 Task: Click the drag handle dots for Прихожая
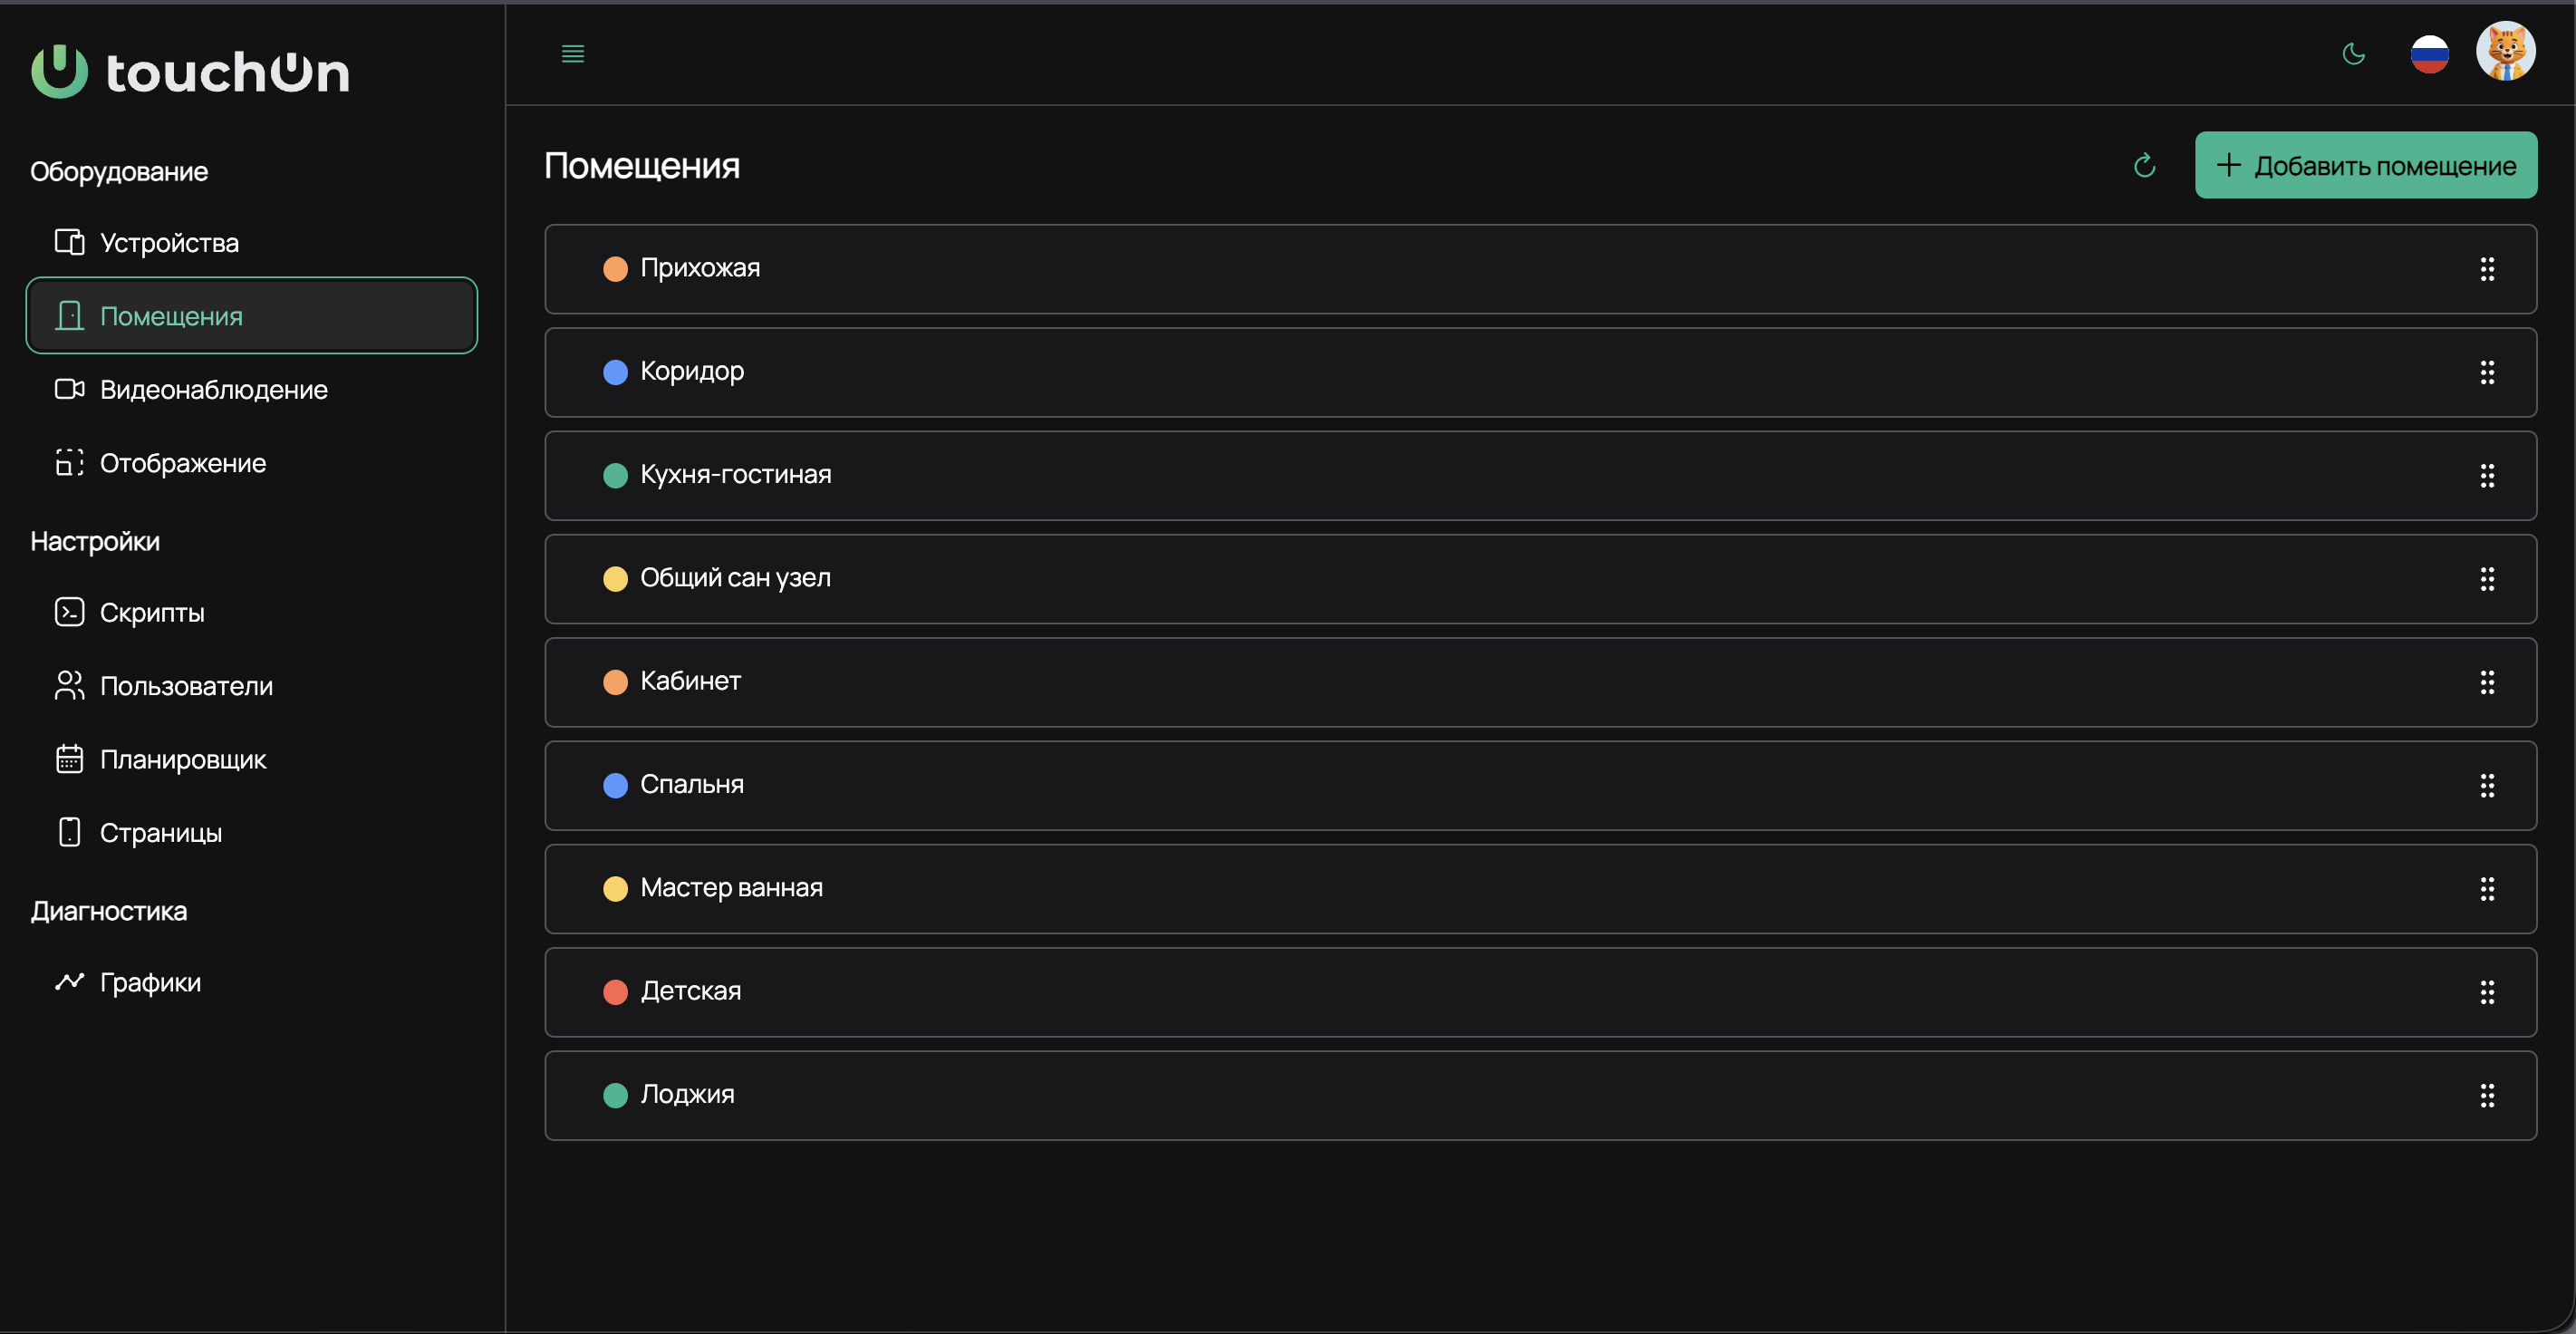click(2487, 269)
